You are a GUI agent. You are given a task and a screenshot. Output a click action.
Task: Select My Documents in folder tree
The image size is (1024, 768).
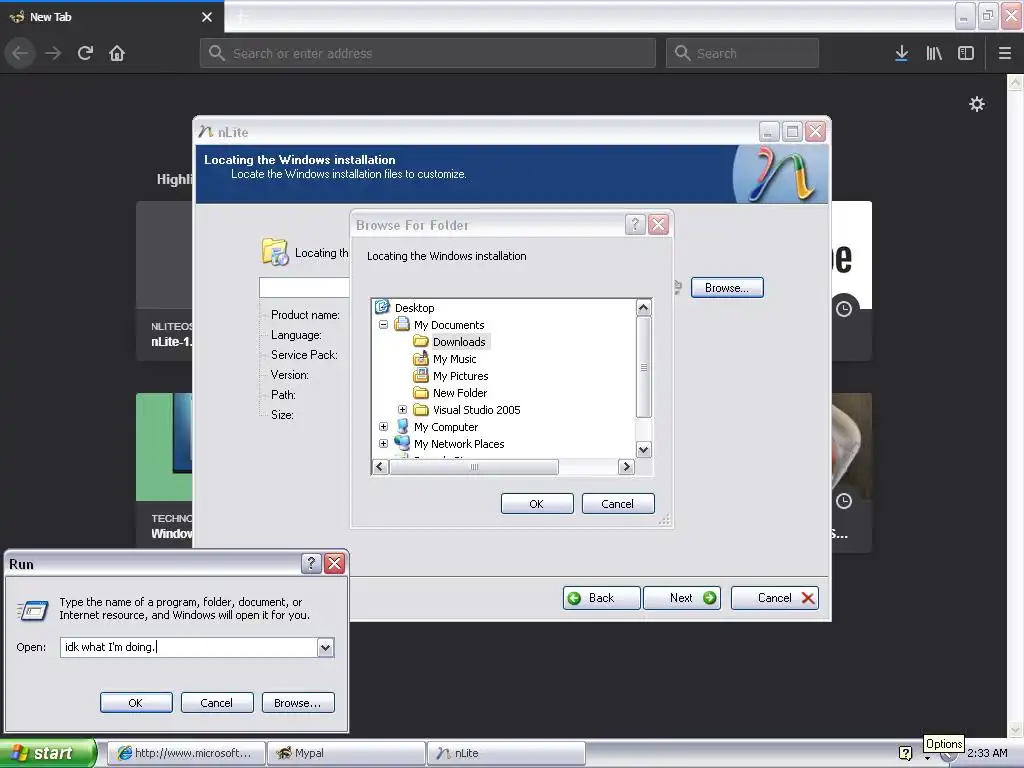[449, 325]
